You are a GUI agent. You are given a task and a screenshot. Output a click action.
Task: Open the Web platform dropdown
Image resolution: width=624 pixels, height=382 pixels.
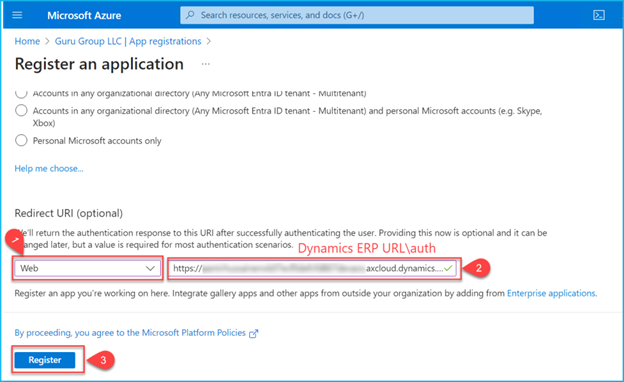(88, 268)
